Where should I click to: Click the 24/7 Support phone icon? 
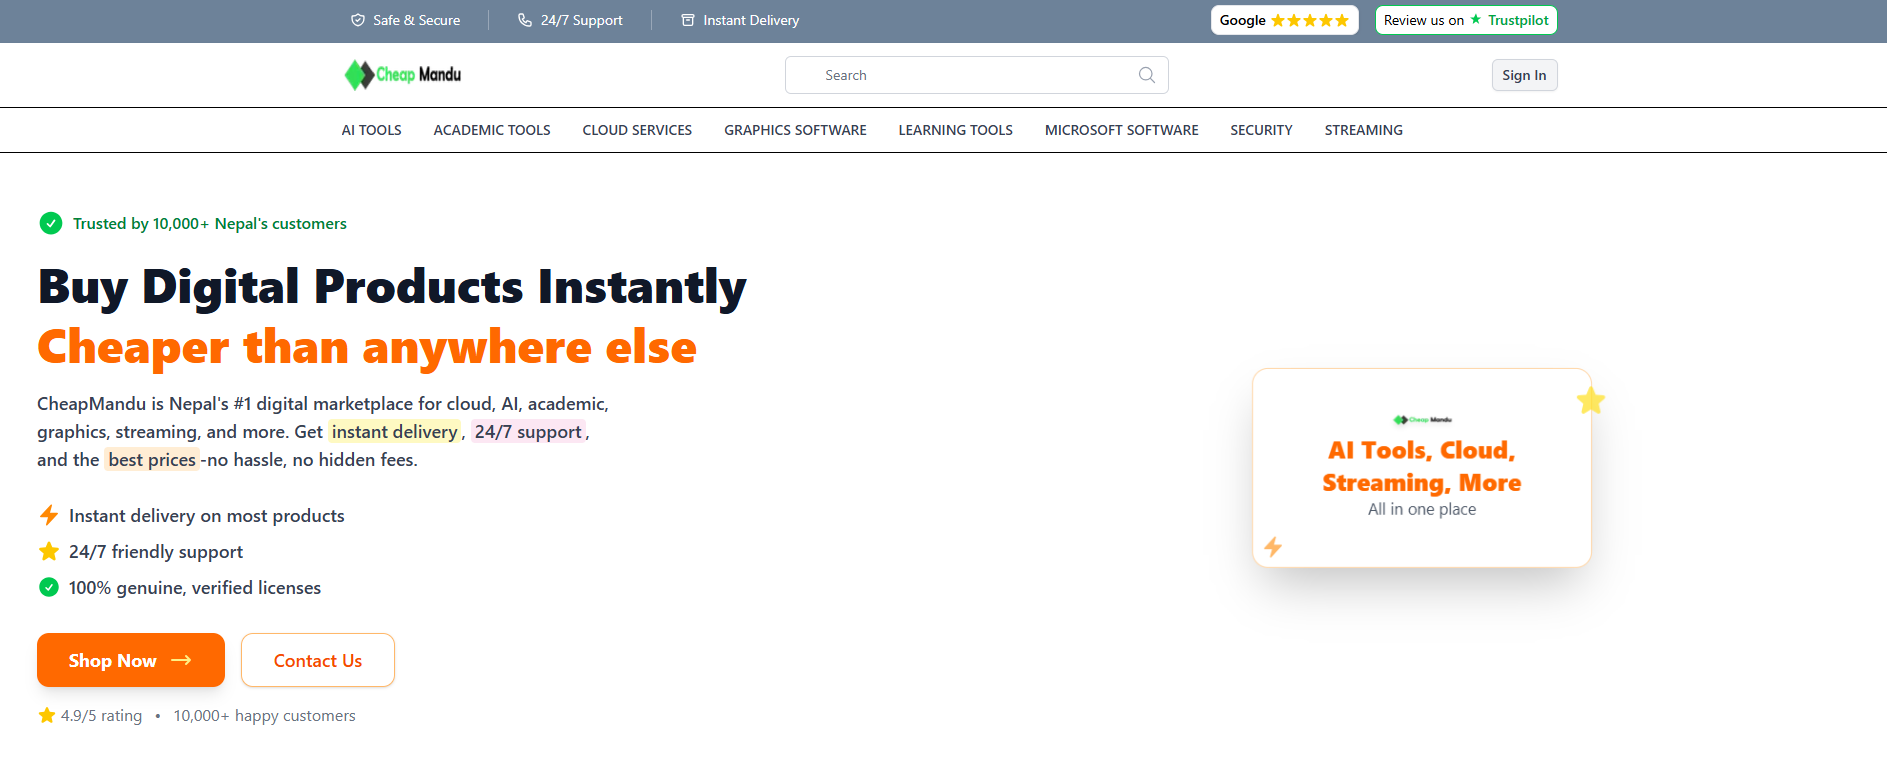[x=525, y=20]
